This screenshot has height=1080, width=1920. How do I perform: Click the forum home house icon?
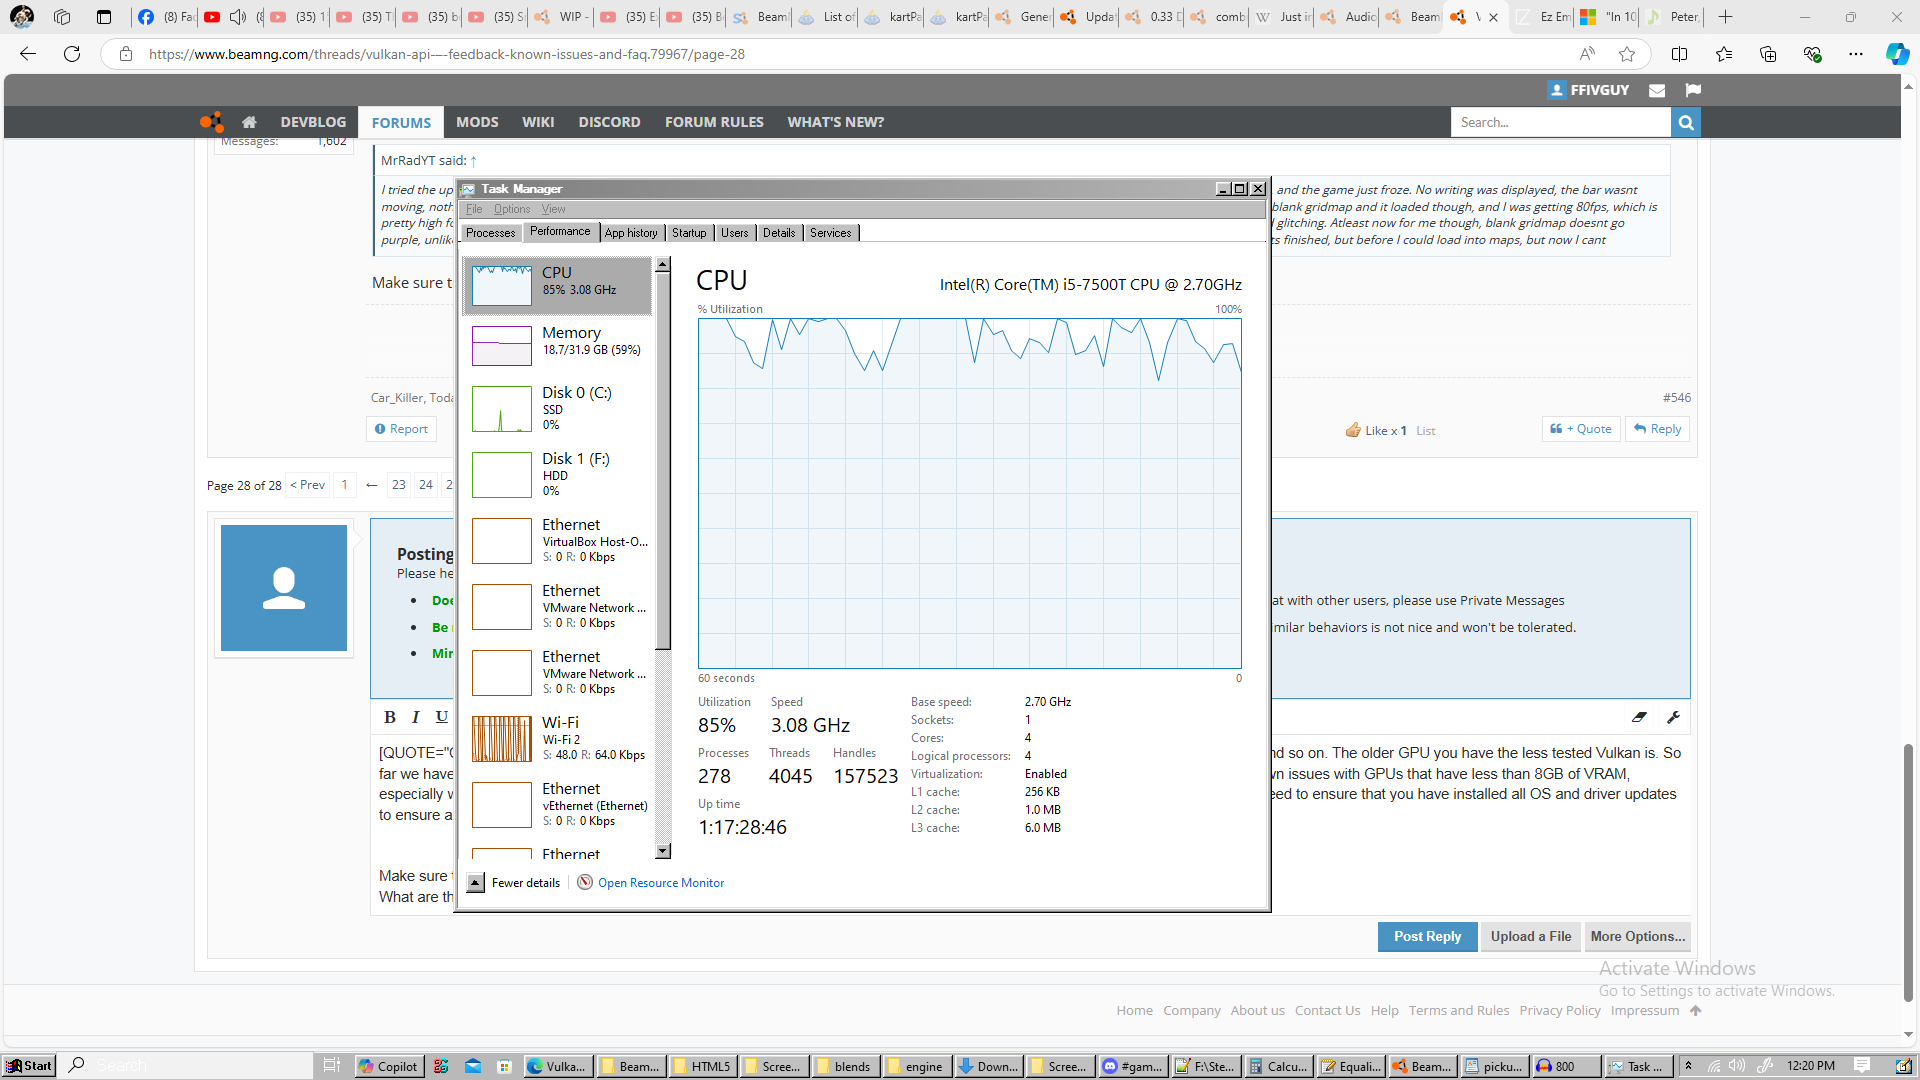click(249, 122)
